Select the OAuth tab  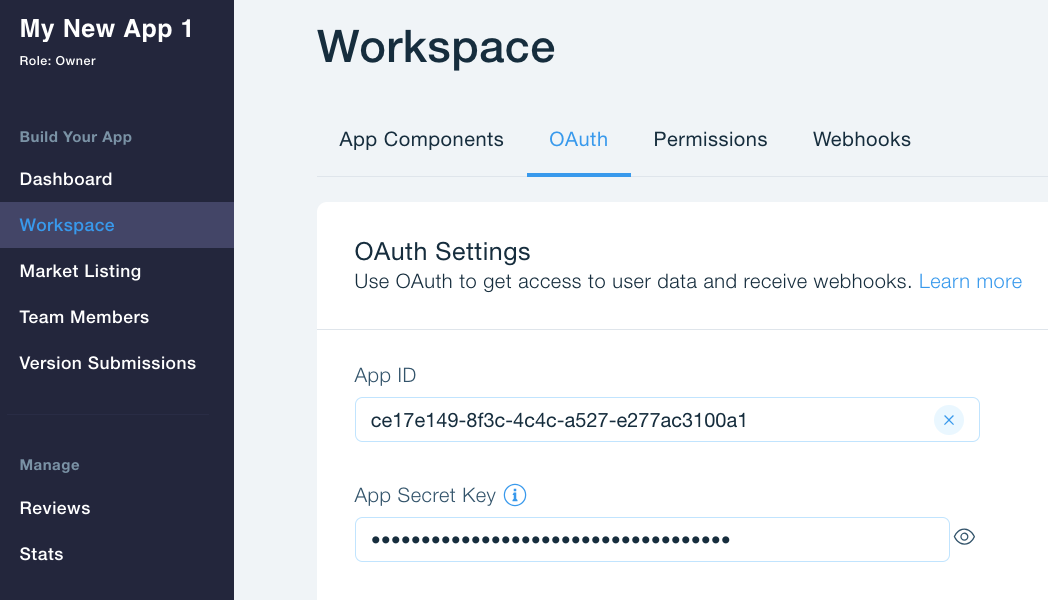tap(578, 140)
